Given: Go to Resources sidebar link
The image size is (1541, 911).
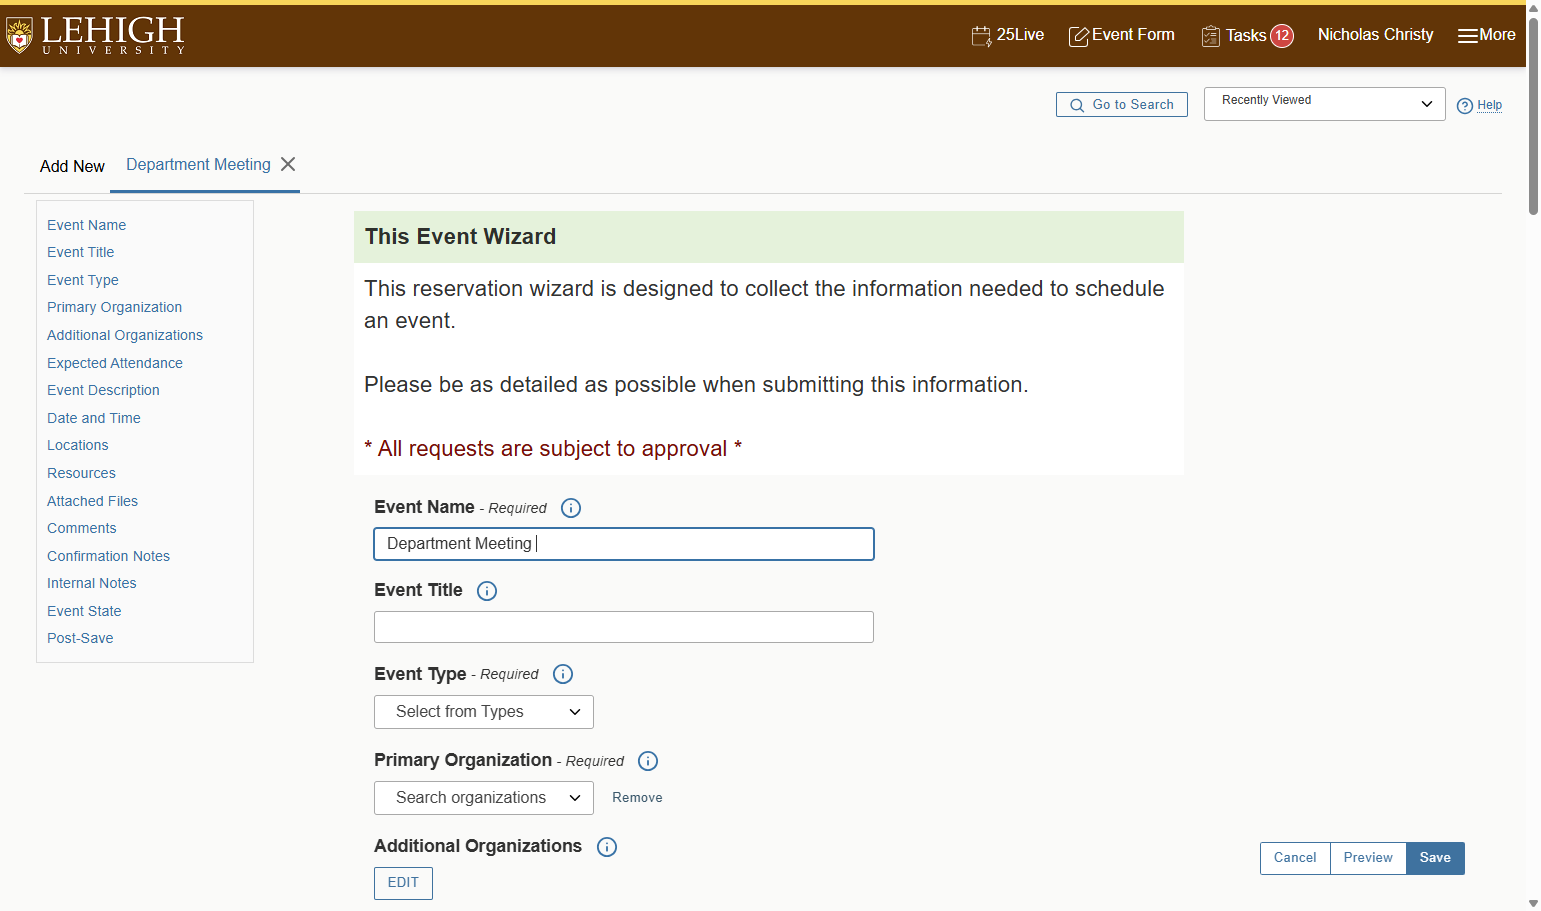Looking at the screenshot, I should (x=81, y=473).
